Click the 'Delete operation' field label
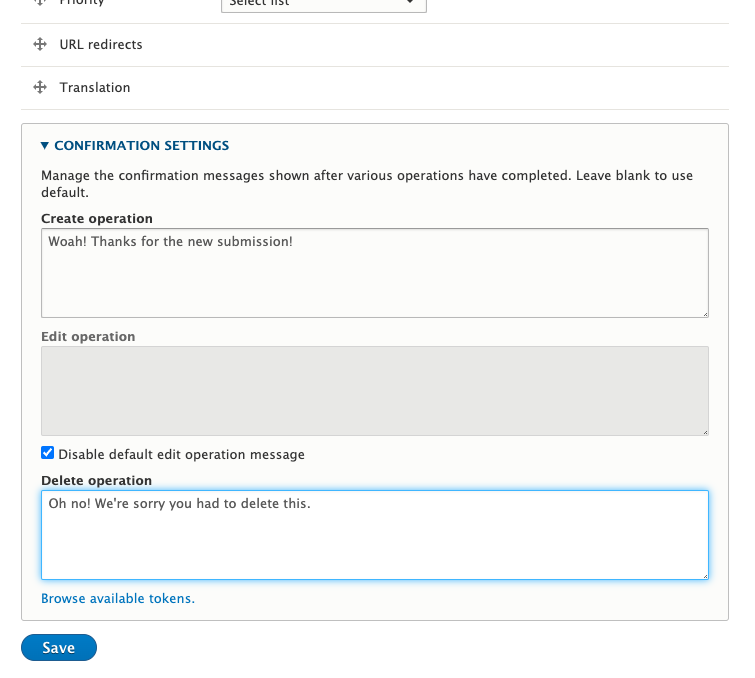This screenshot has width=755, height=678. (96, 481)
